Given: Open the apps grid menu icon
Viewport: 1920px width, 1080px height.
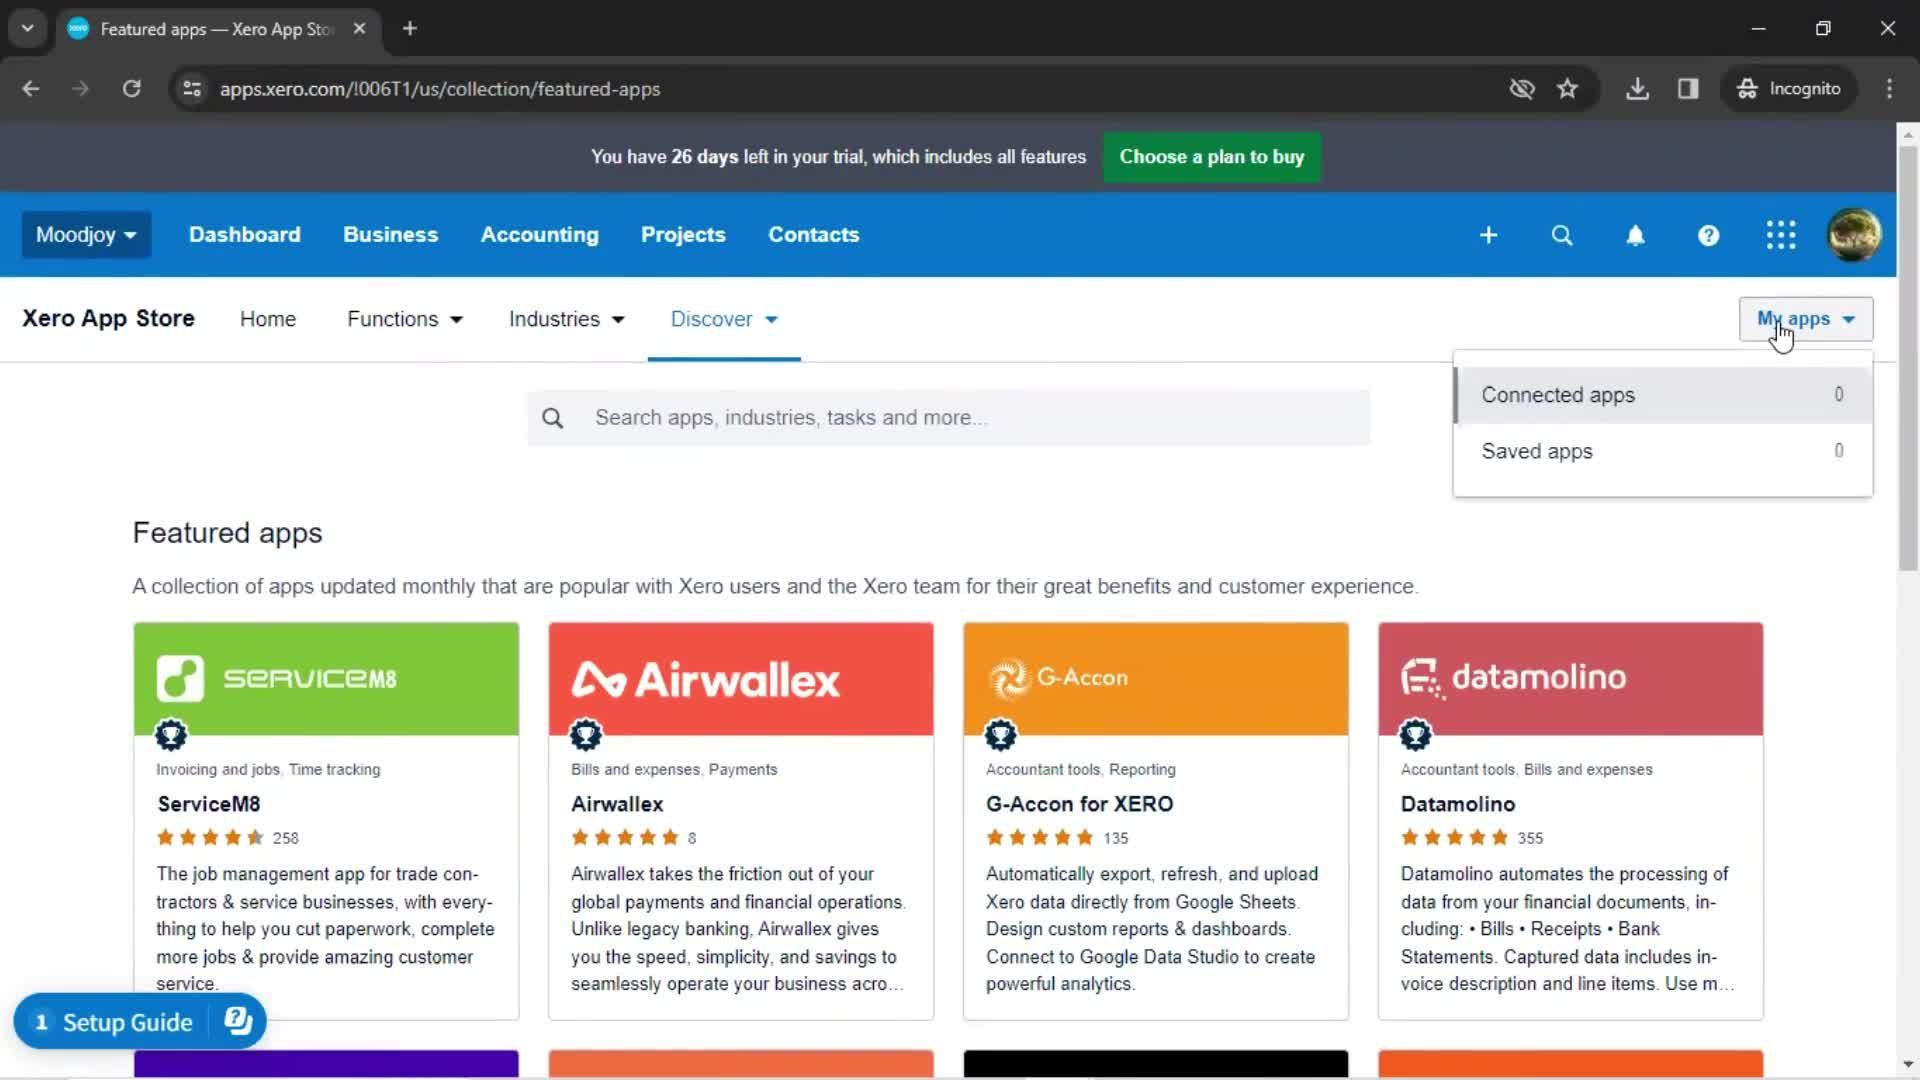Looking at the screenshot, I should [1781, 235].
